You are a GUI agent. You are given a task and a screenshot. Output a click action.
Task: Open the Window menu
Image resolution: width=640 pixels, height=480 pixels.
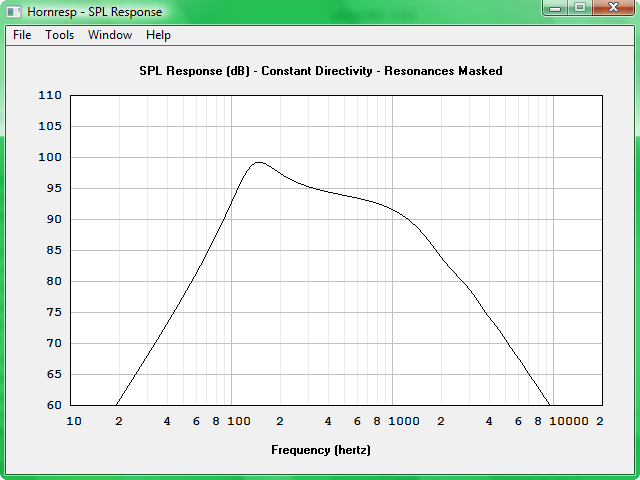(x=110, y=35)
